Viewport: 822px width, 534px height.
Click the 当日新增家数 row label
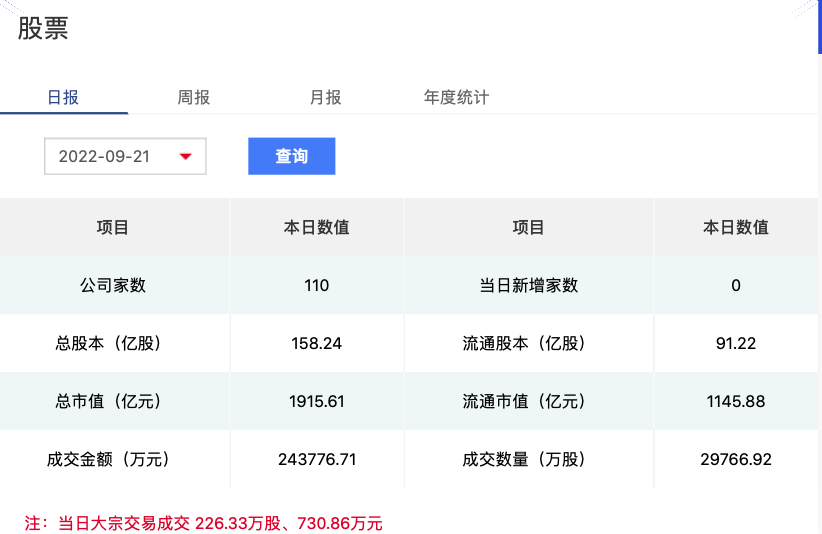pyautogui.click(x=528, y=286)
